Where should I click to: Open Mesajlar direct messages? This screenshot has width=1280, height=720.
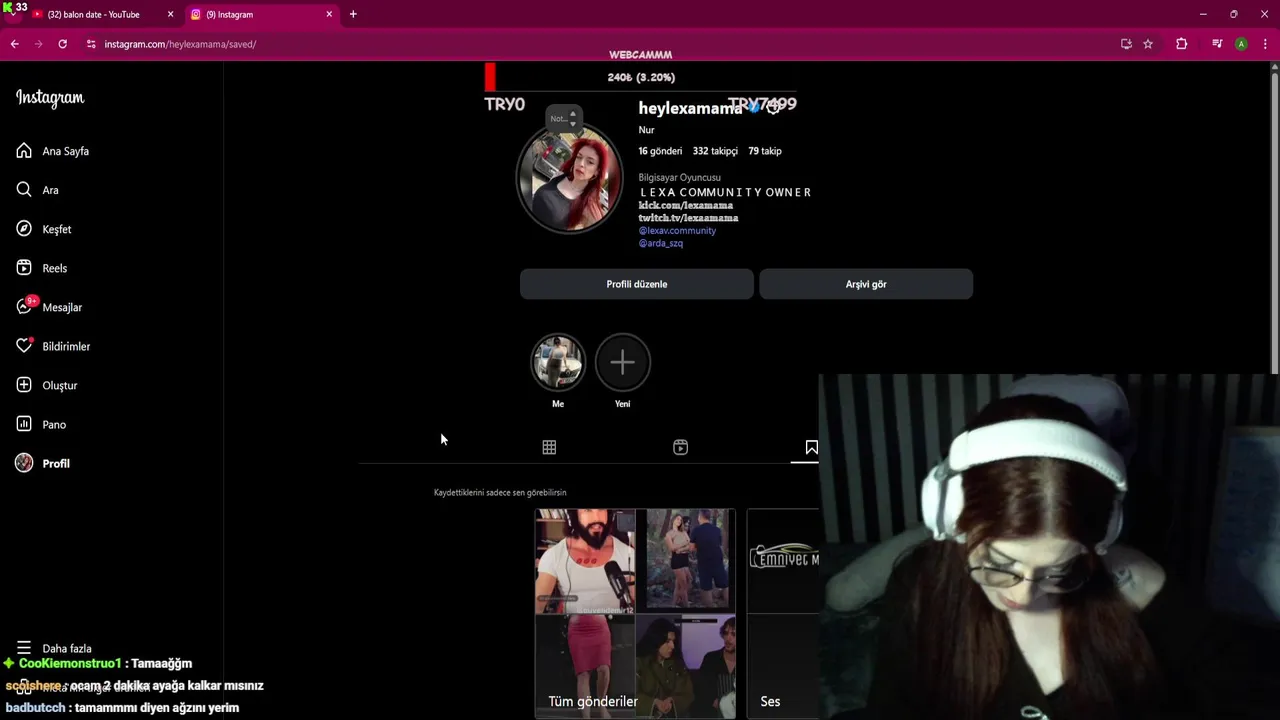point(48,307)
